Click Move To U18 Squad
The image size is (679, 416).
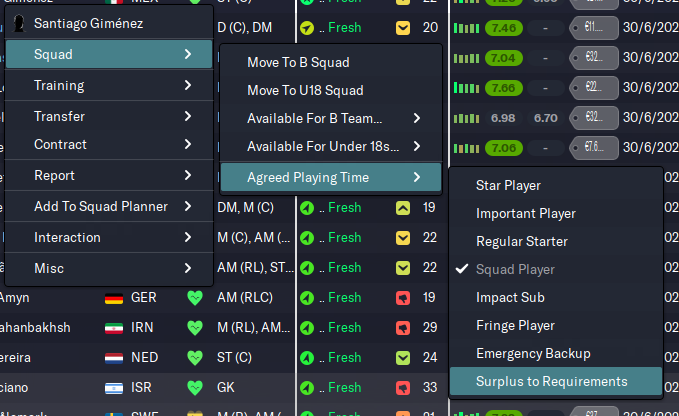pyautogui.click(x=305, y=91)
